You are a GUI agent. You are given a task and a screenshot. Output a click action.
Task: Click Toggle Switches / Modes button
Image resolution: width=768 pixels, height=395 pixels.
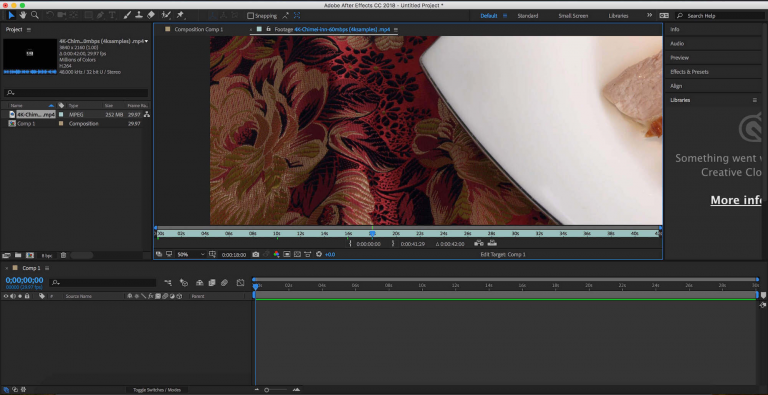(x=157, y=390)
